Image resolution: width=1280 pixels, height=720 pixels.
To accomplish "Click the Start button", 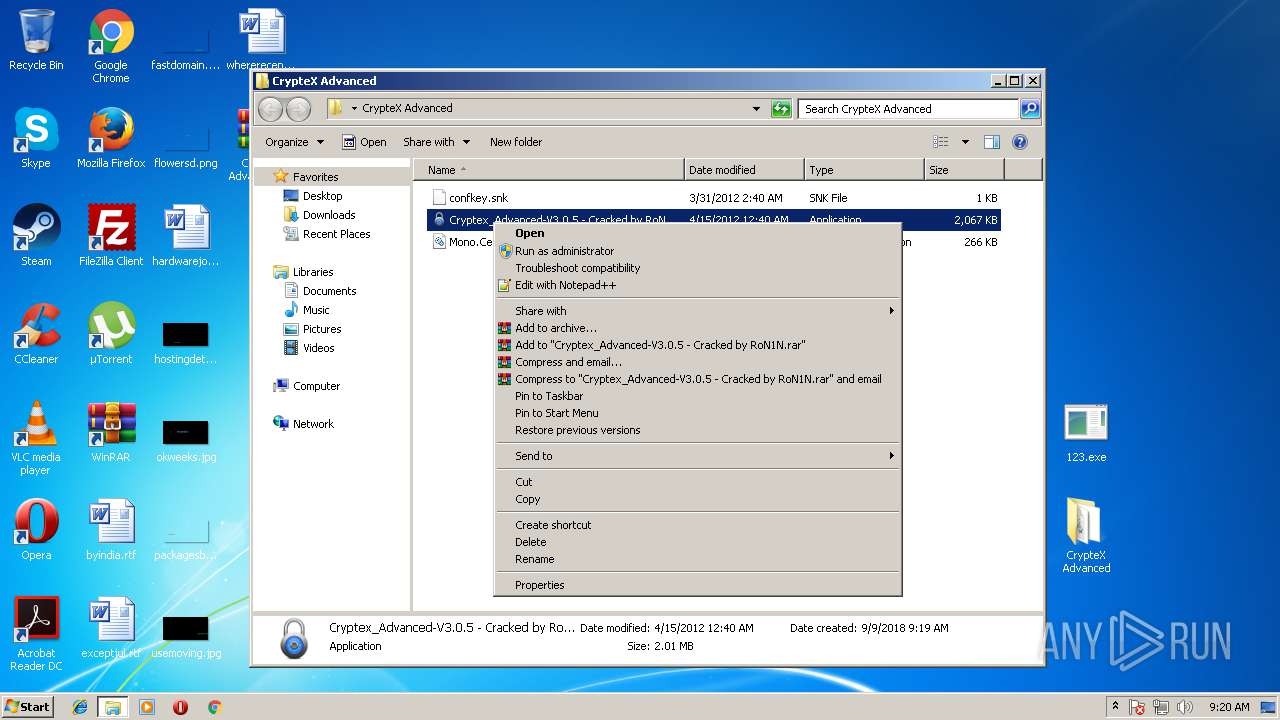I will pyautogui.click(x=28, y=706).
